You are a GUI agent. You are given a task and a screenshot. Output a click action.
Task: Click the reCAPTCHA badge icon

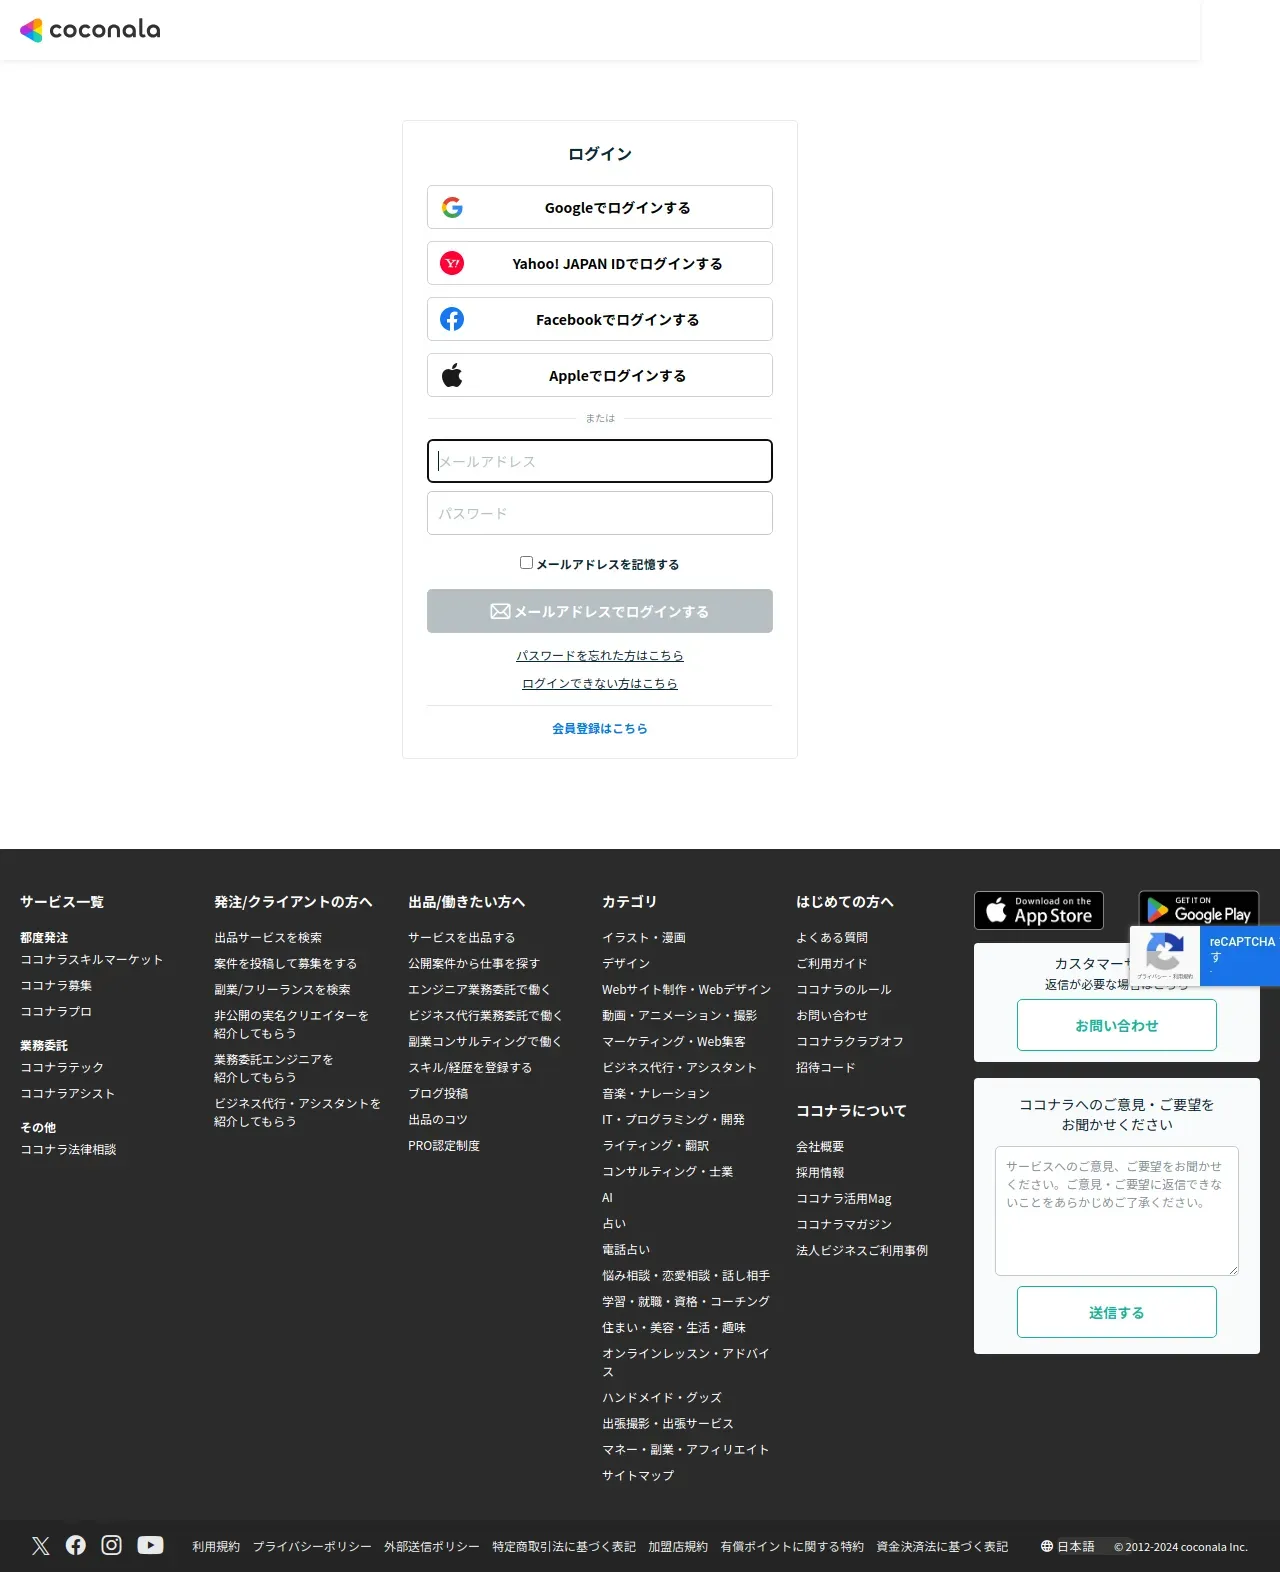(x=1164, y=951)
